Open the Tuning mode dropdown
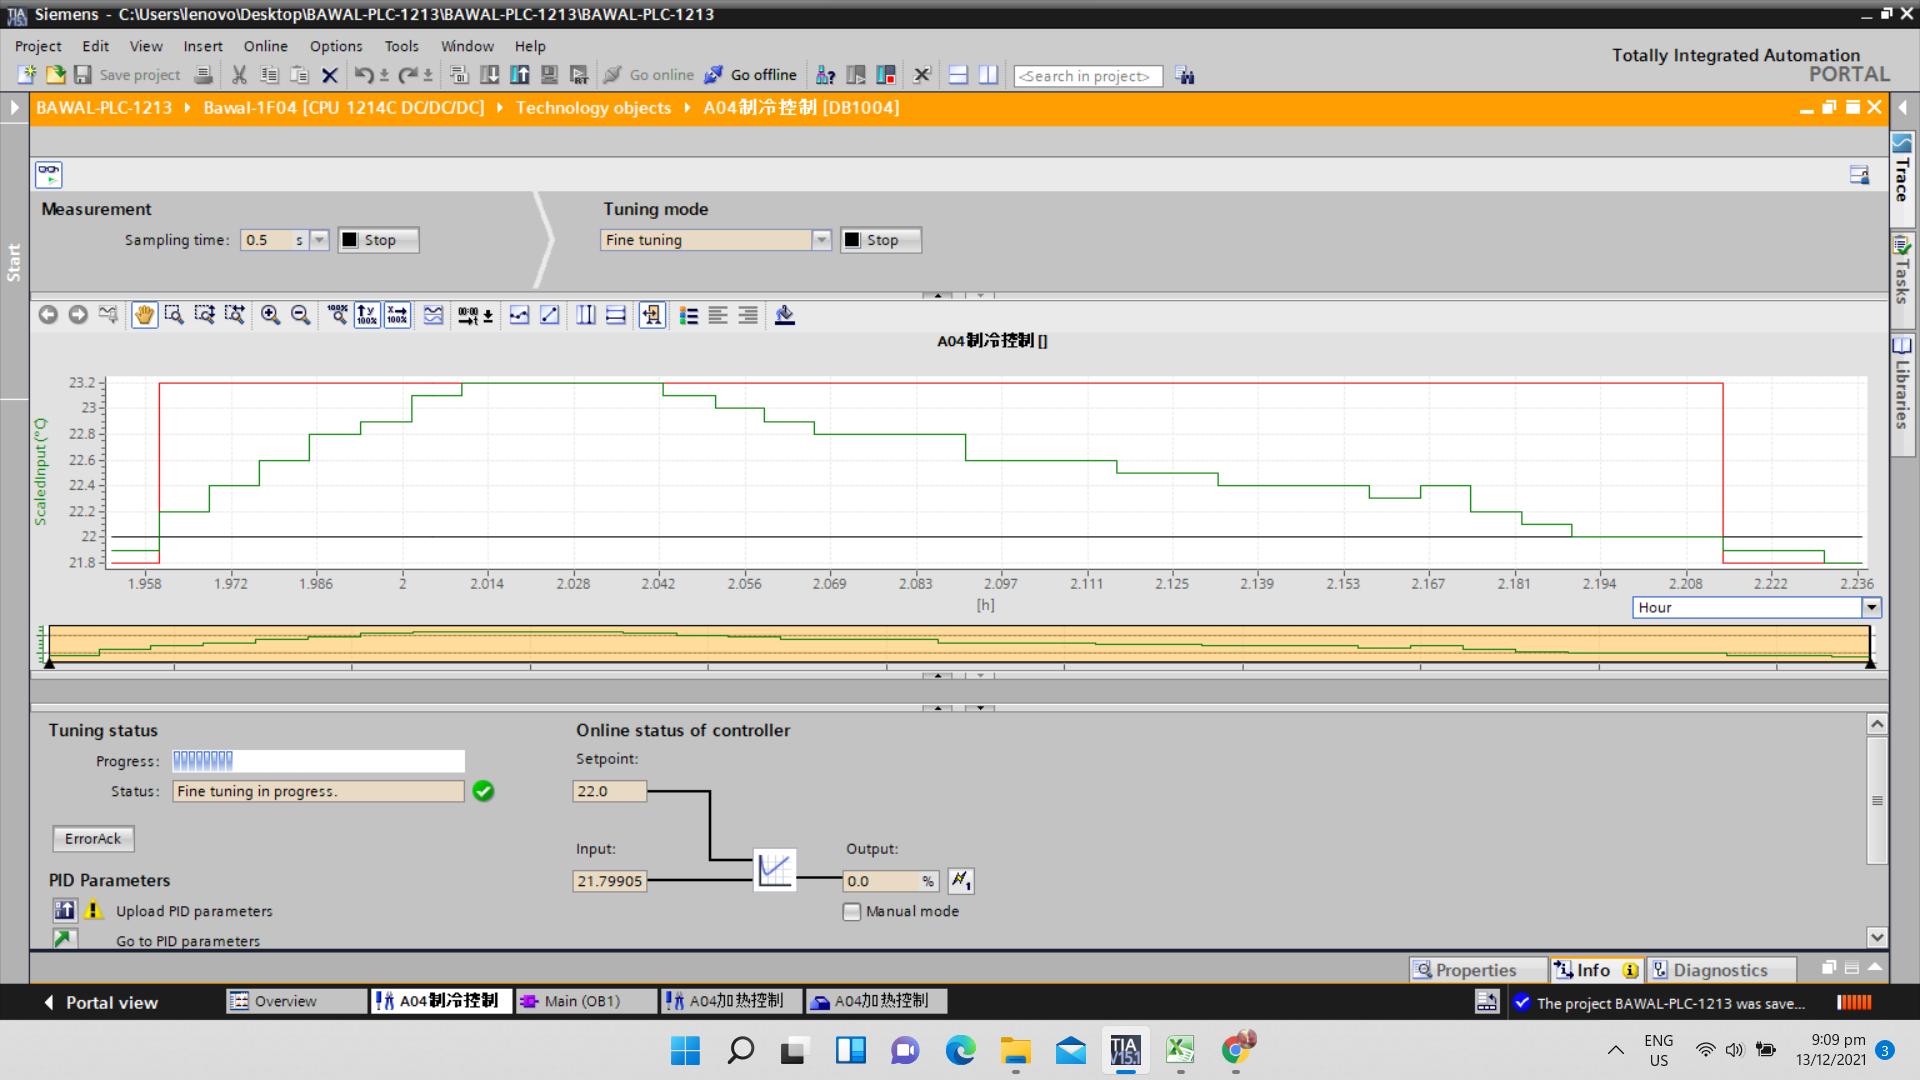Screen dimensions: 1920x1080 point(821,240)
